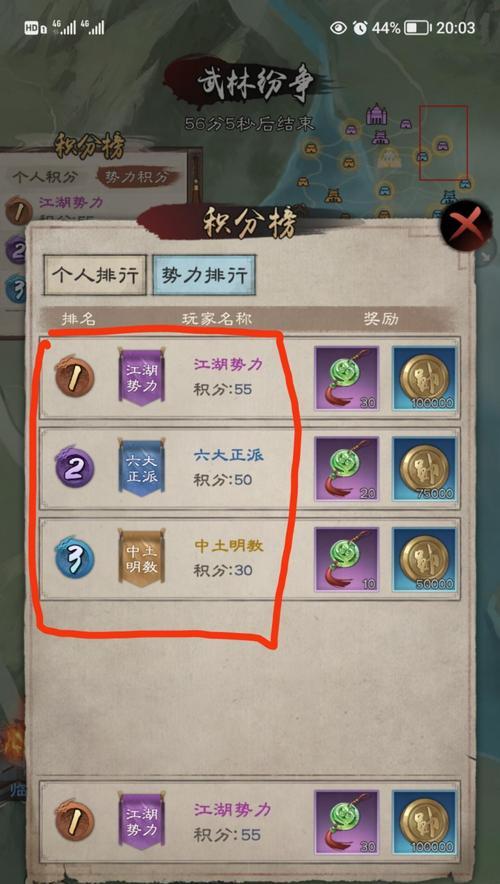Tap the large purple palace on the map
The height and width of the screenshot is (884, 500).
[376, 114]
